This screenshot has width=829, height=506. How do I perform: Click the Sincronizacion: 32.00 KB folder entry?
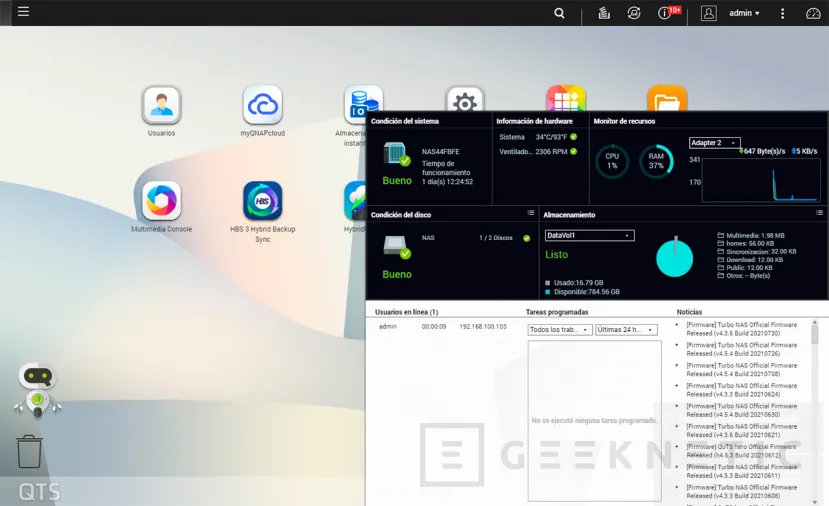tap(757, 252)
